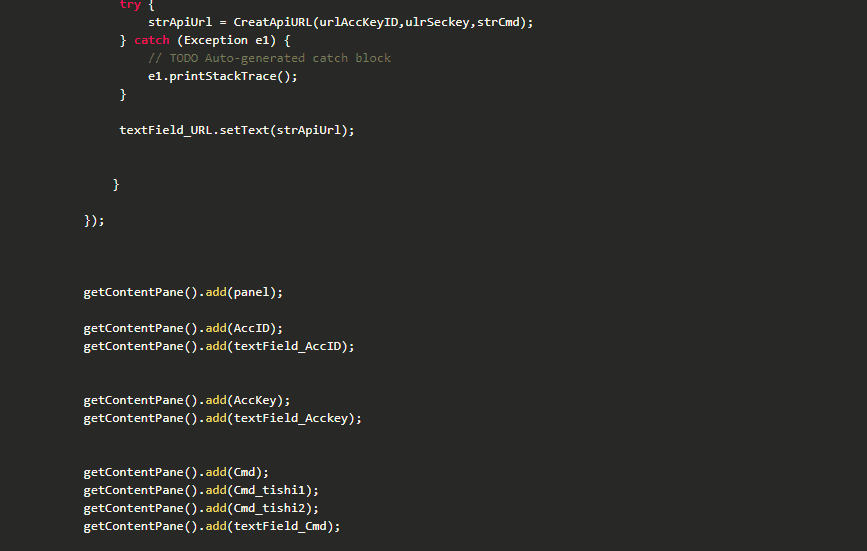Click the line 'getContentPane().add(Cmd);'
Viewport: 867px width, 551px height.
(x=176, y=473)
